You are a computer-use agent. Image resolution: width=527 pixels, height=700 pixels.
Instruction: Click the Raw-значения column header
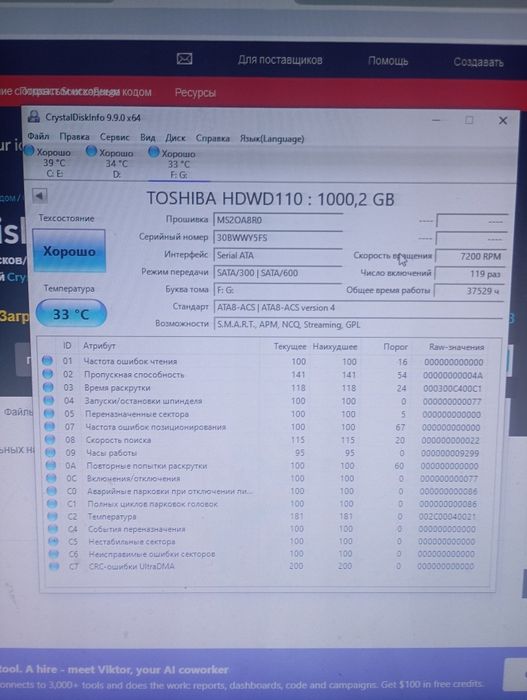point(456,347)
